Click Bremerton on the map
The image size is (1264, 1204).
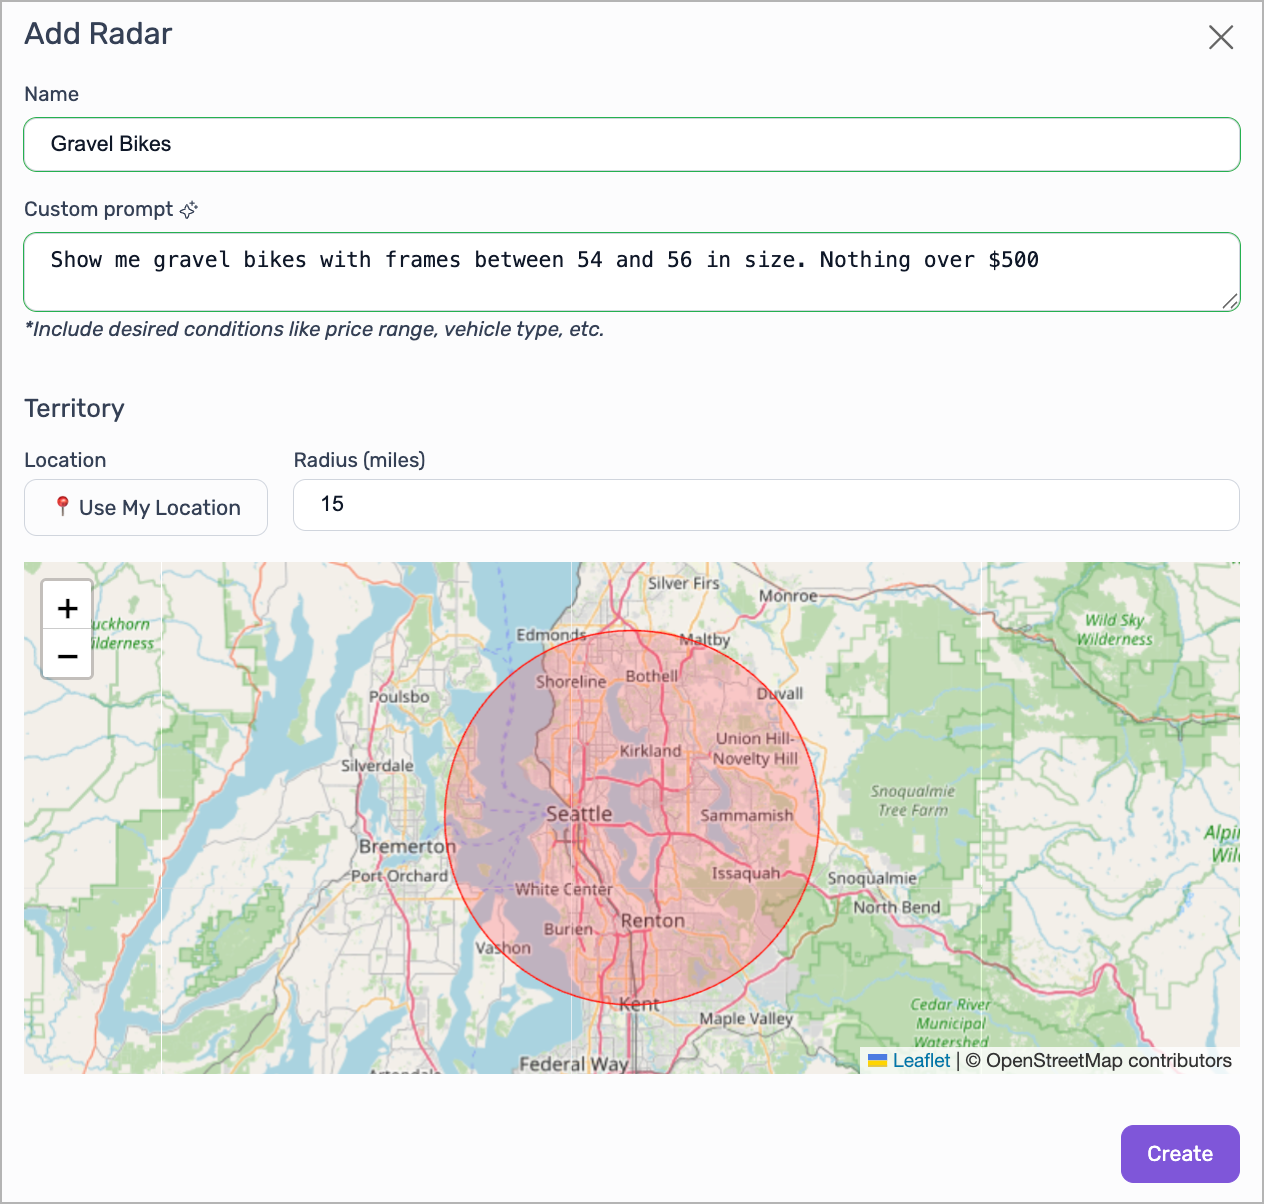pyautogui.click(x=407, y=846)
